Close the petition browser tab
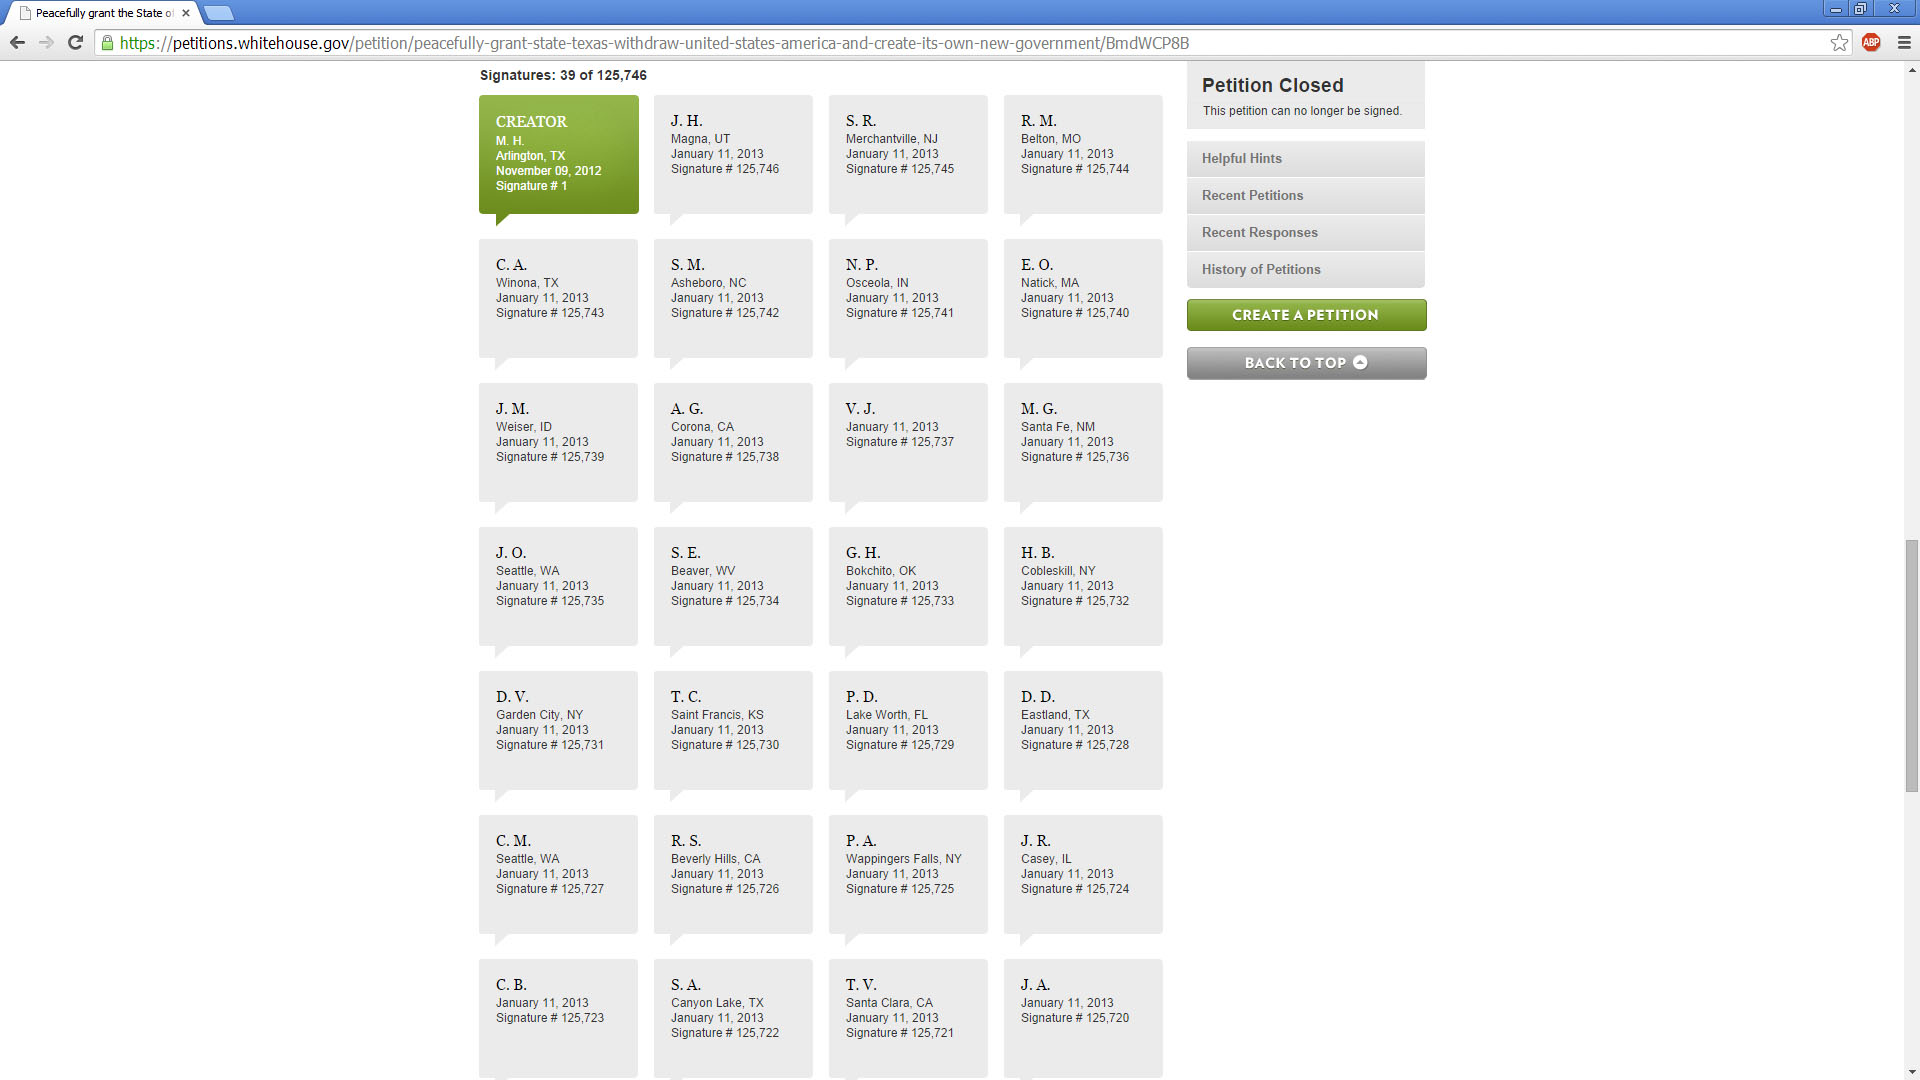The image size is (1920, 1080). [186, 13]
